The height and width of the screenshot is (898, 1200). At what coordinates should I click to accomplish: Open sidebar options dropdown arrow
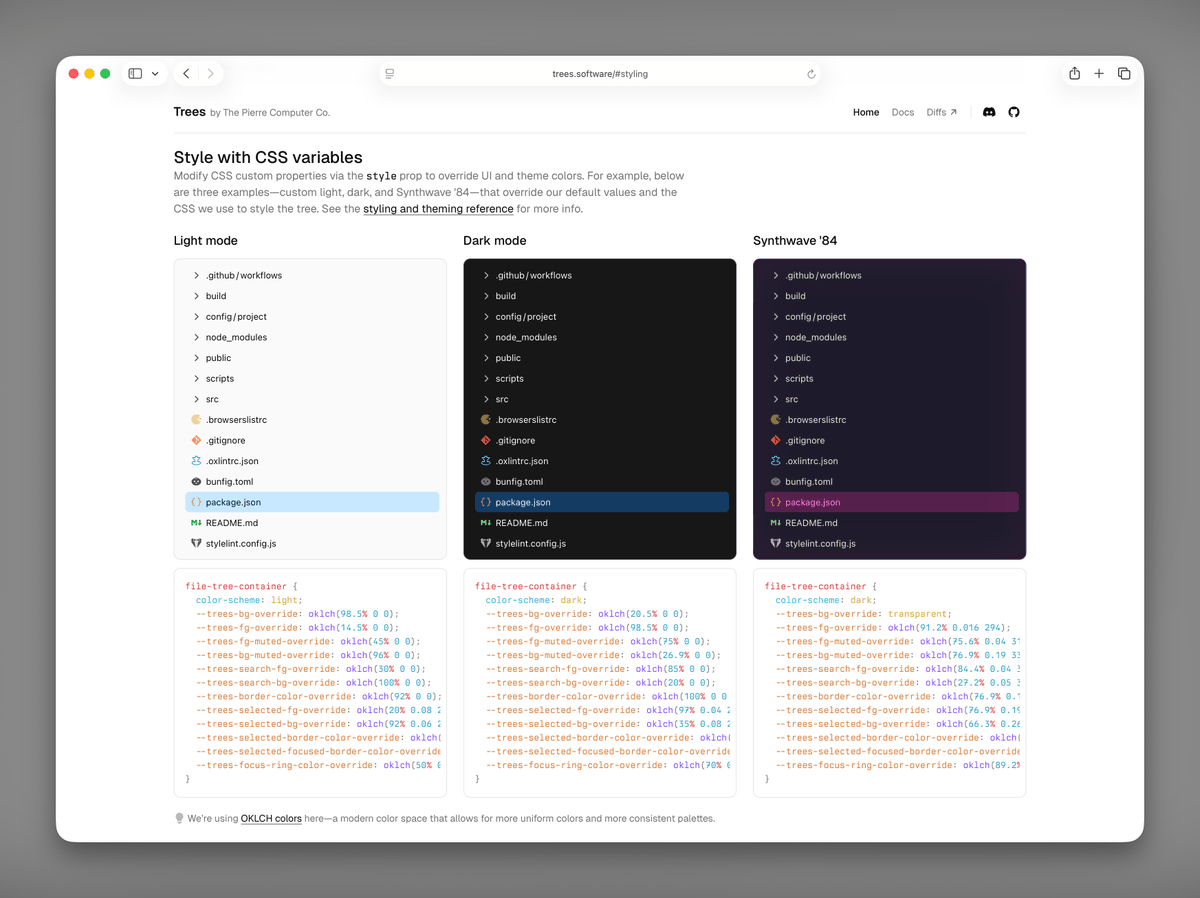coord(155,74)
